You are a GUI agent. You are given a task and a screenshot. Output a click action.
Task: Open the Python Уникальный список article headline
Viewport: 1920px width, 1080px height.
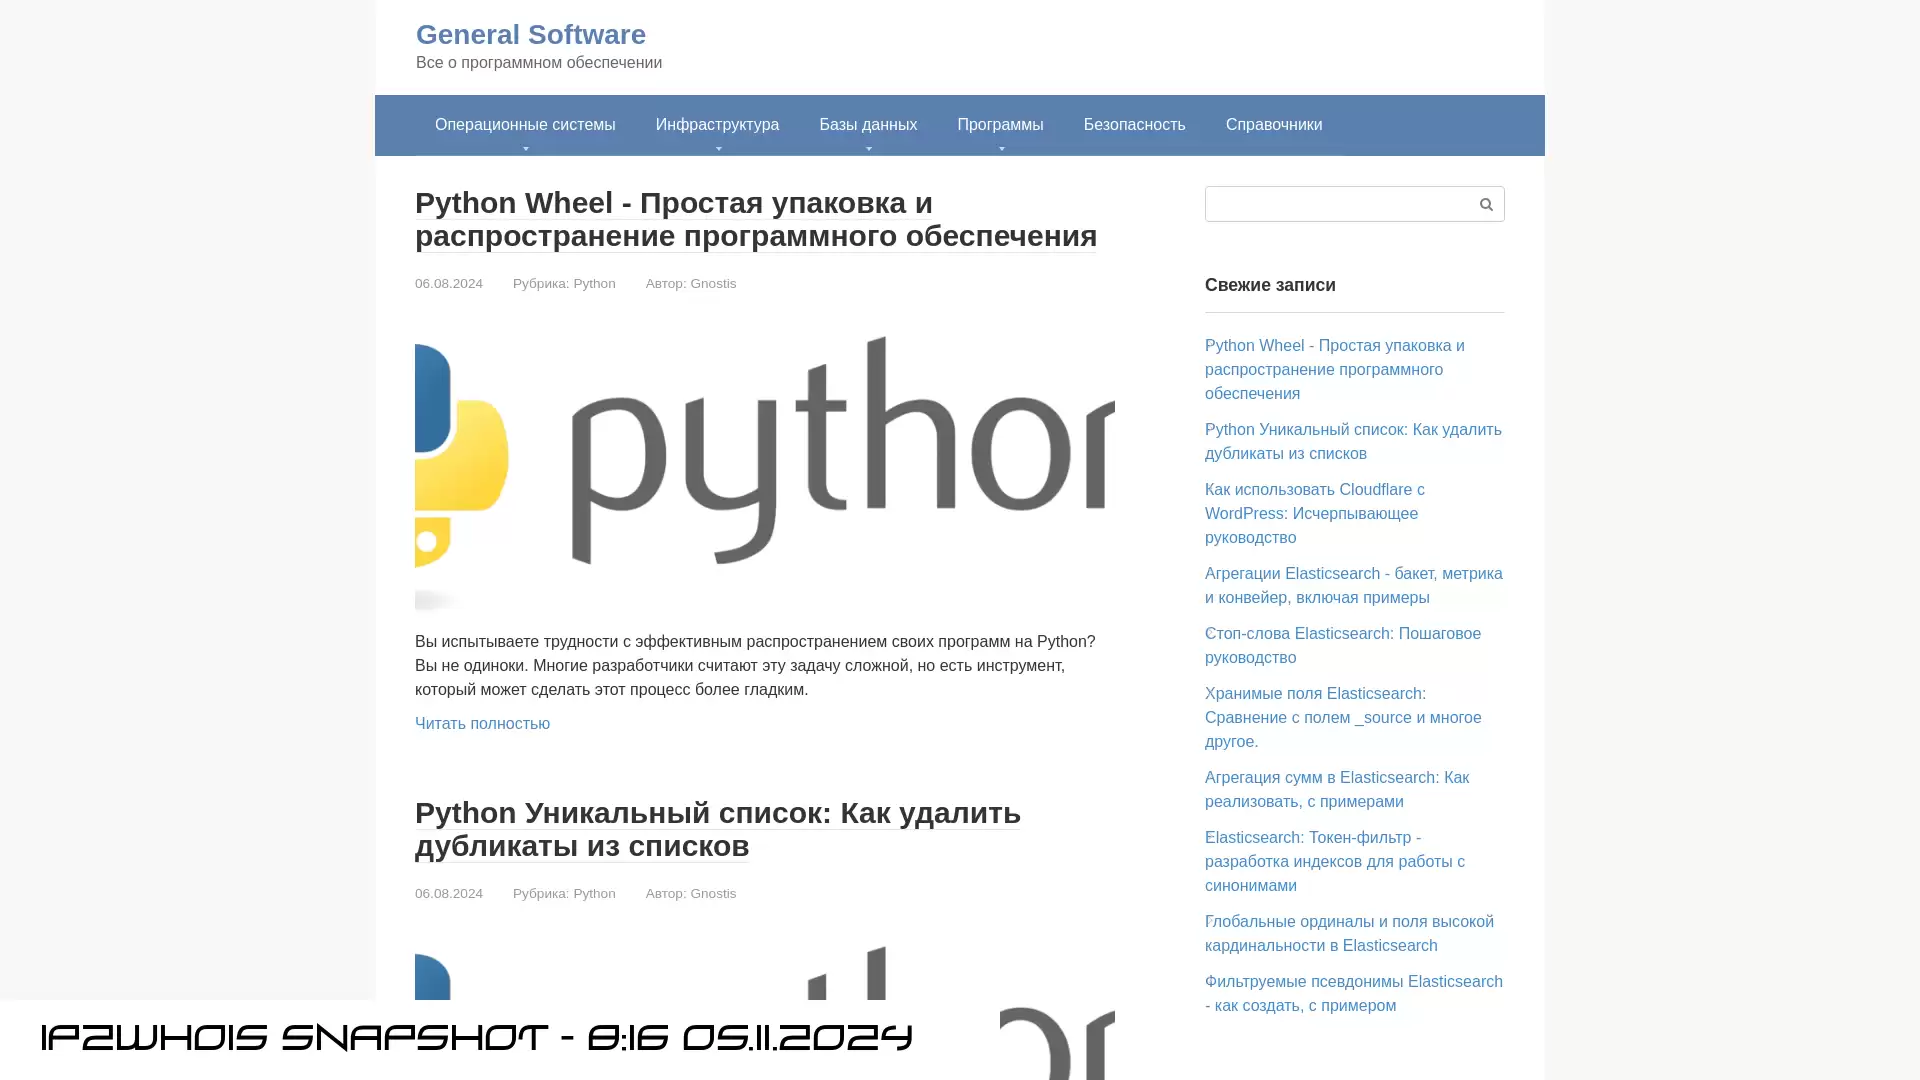coord(718,829)
